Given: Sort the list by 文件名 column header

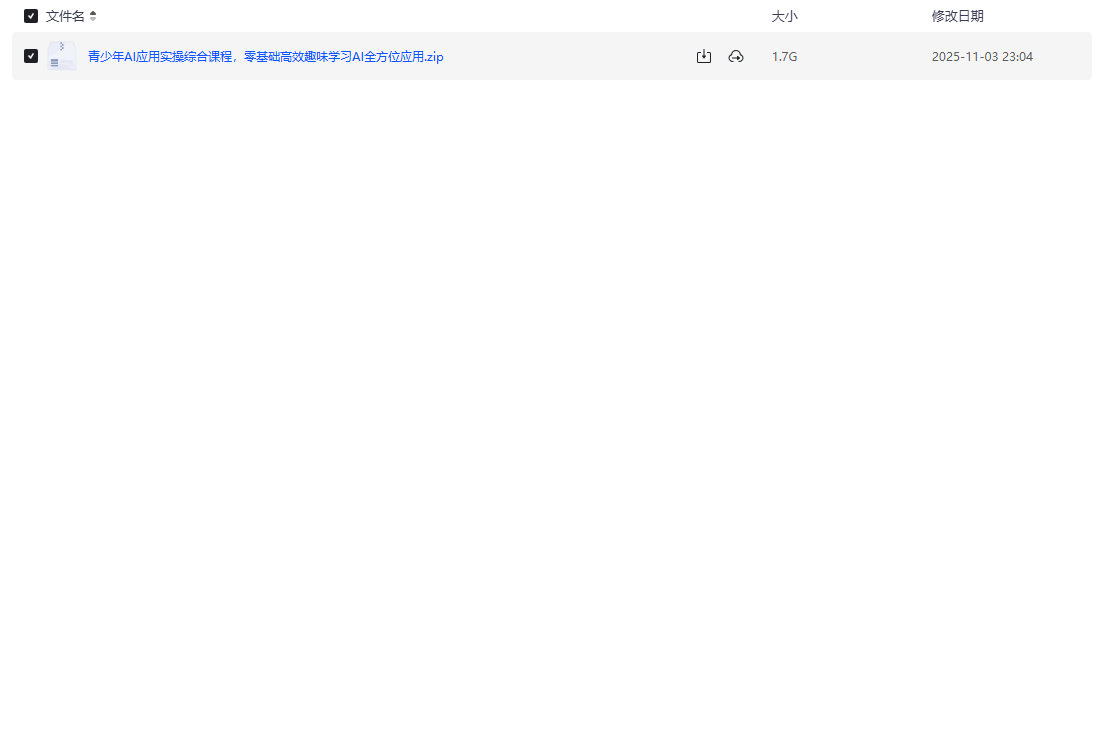Looking at the screenshot, I should (x=65, y=16).
